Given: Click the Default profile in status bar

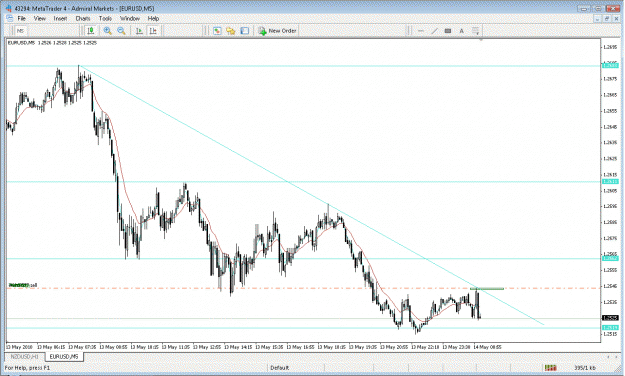Looking at the screenshot, I should pos(279,368).
